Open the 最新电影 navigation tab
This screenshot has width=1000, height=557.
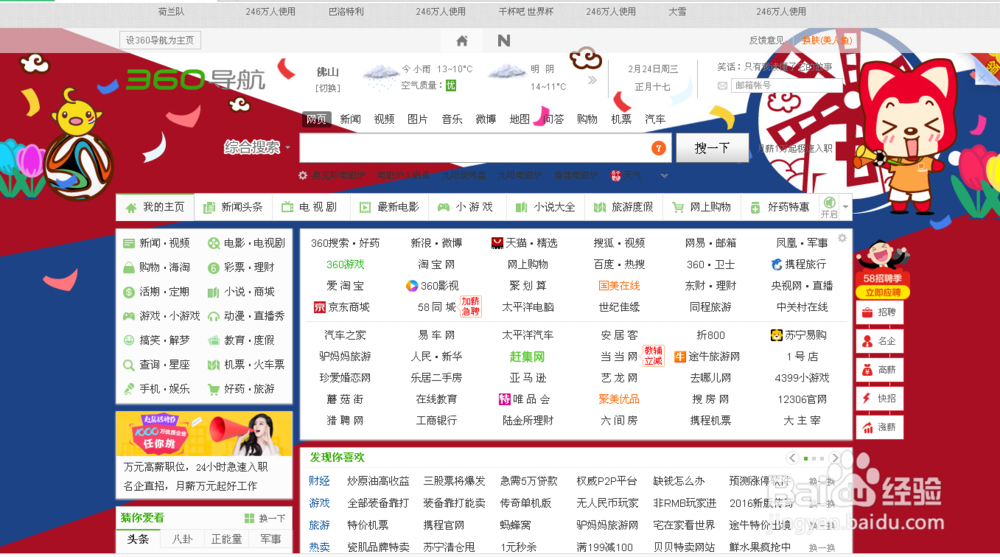(389, 207)
